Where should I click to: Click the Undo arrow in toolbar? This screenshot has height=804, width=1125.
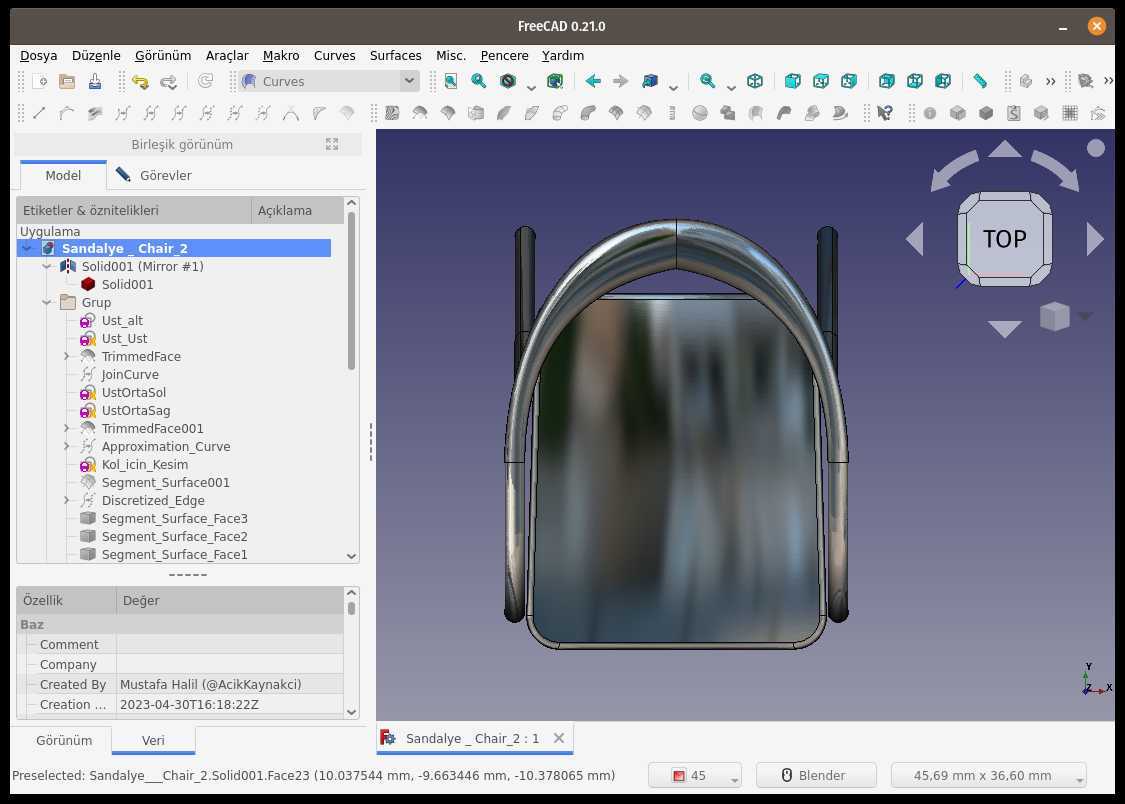(140, 82)
